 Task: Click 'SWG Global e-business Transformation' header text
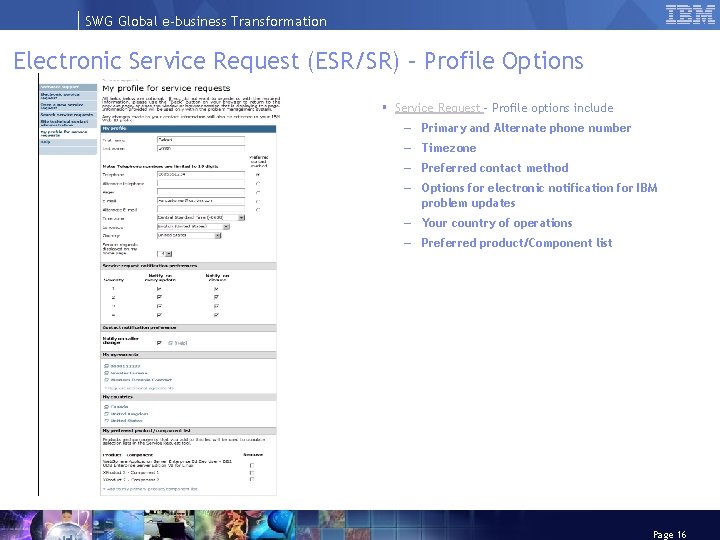point(206,22)
